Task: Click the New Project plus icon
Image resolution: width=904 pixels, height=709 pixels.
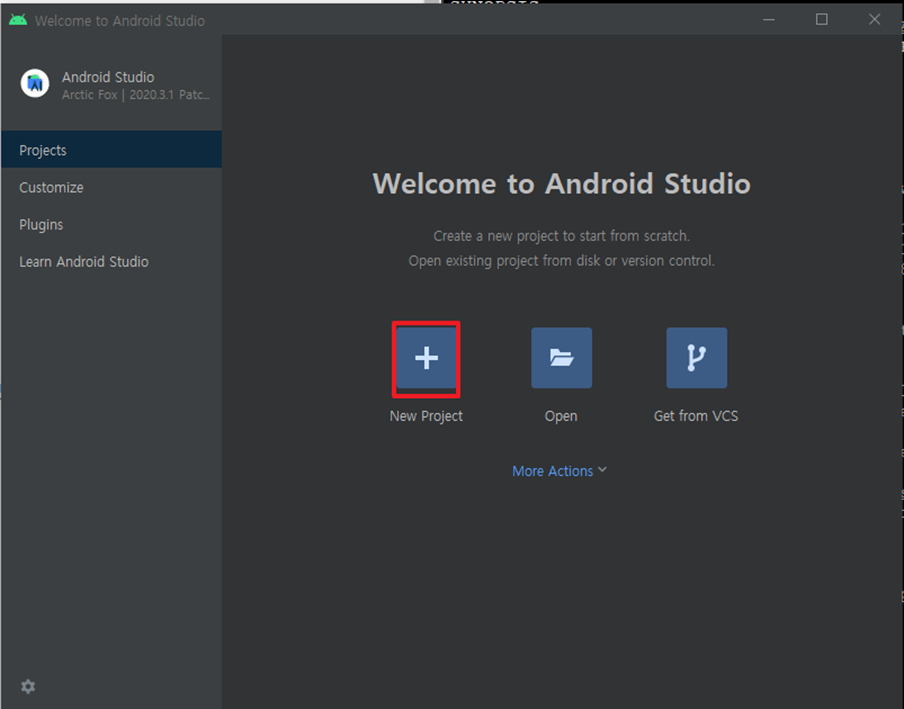Action: tap(426, 358)
